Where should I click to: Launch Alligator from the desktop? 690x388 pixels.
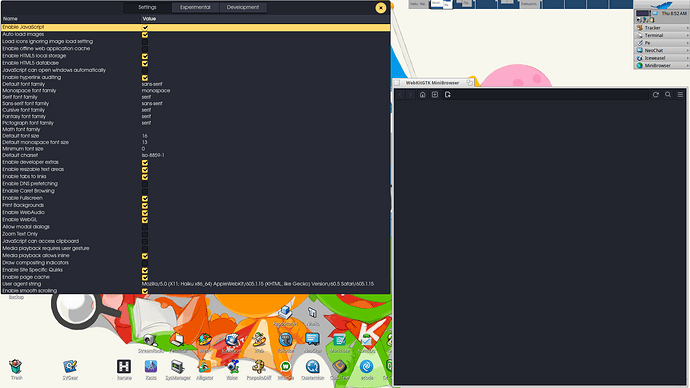click(x=205, y=370)
